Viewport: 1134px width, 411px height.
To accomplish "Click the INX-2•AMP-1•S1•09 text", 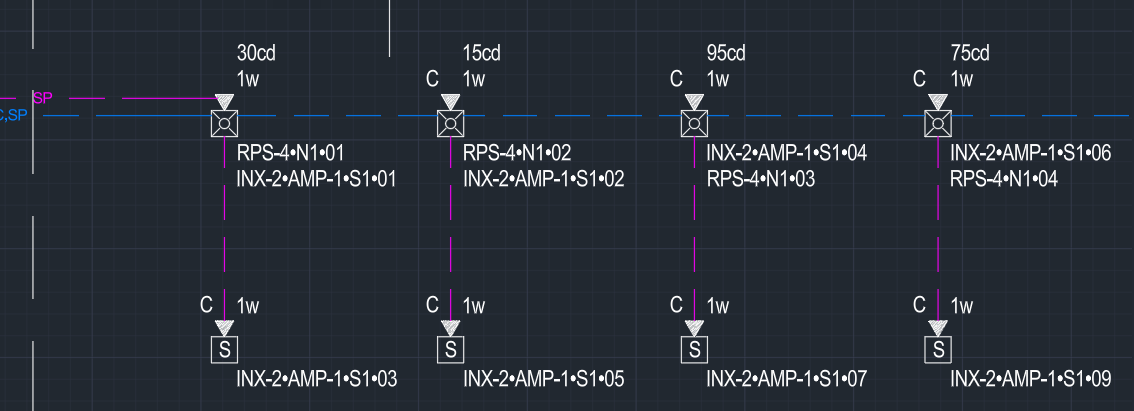I will pos(1031,378).
